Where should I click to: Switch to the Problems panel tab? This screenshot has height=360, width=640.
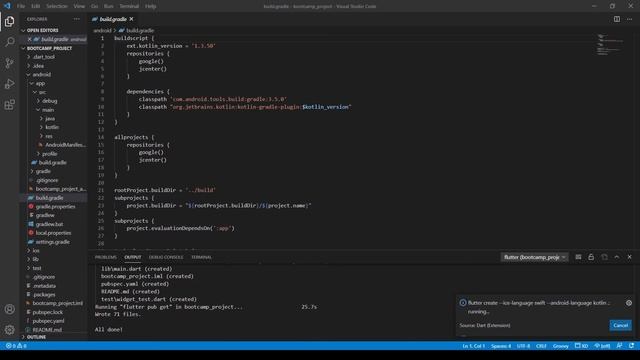pyautogui.click(x=106, y=257)
